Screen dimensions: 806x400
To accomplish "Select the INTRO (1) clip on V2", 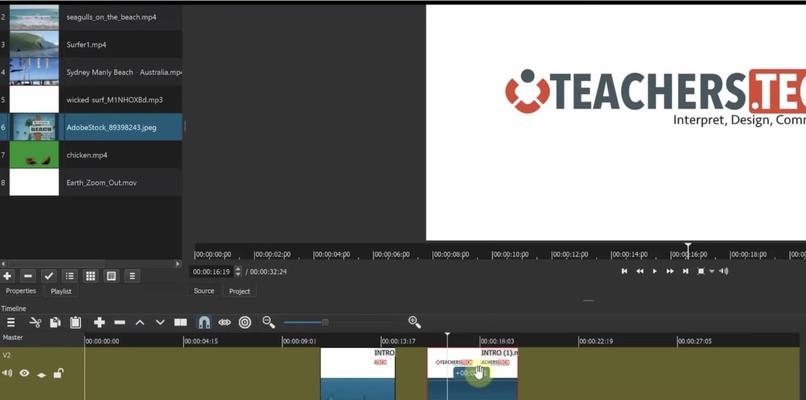I will coord(472,374).
